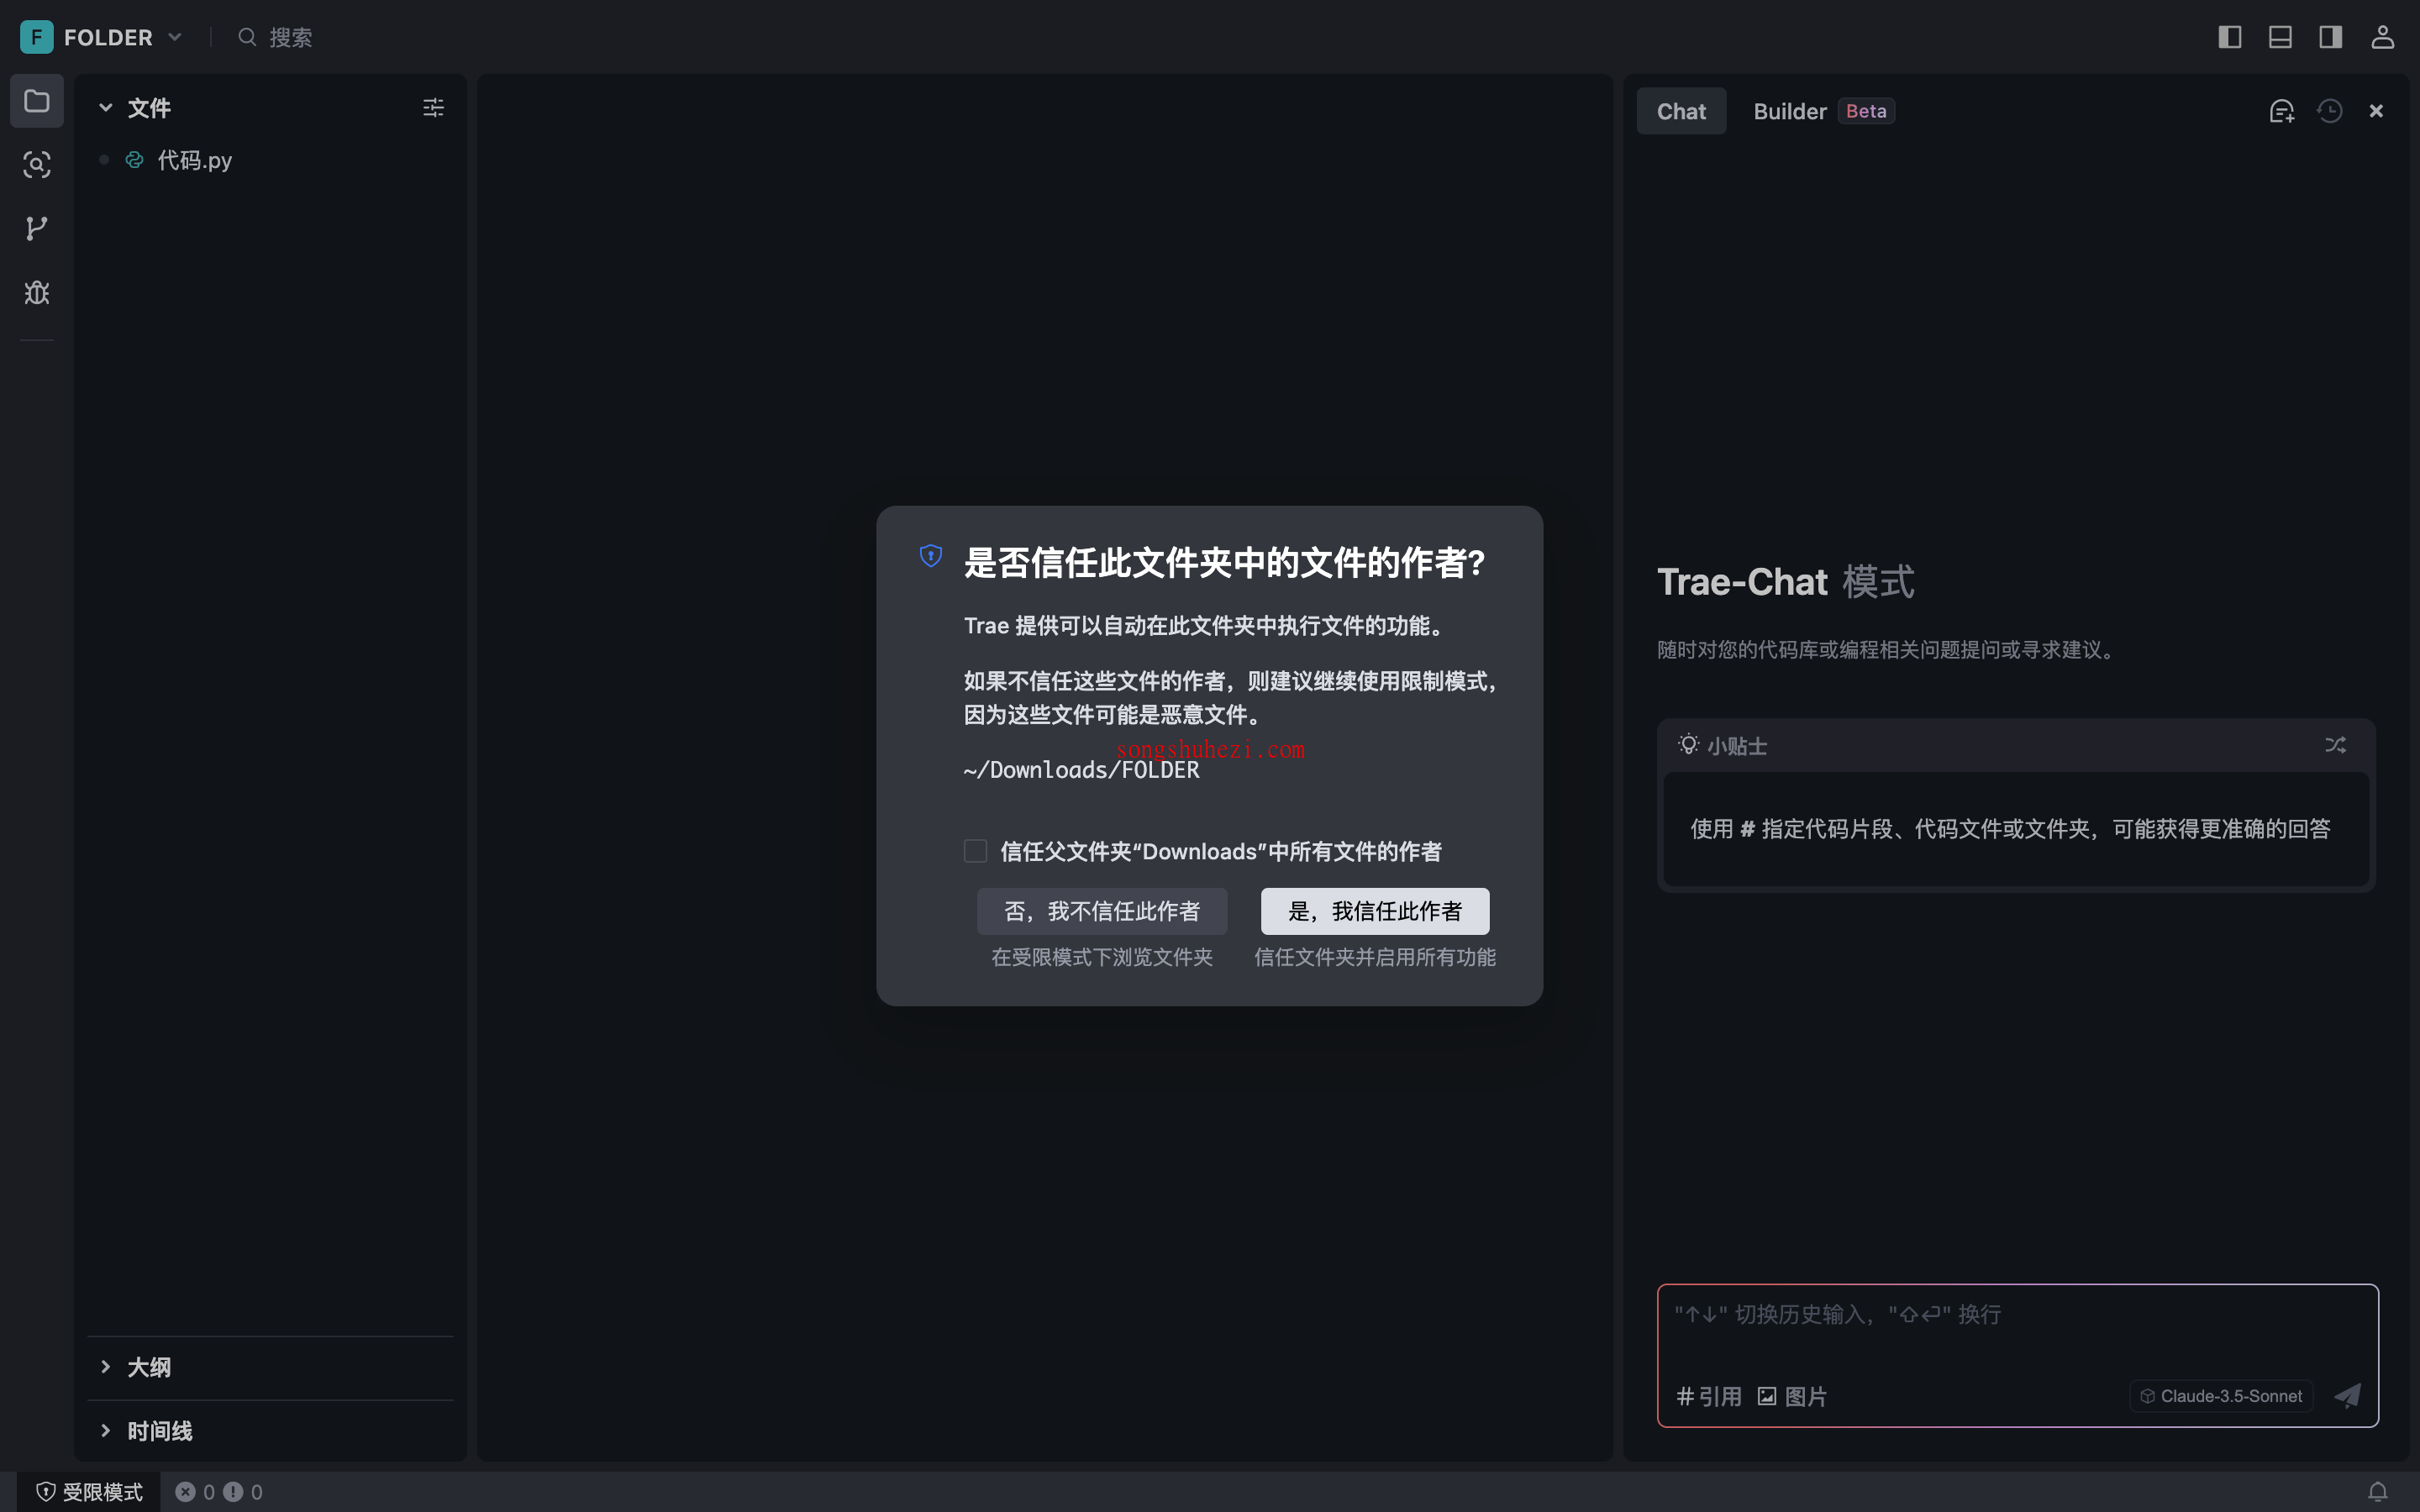Select the Chat tab

point(1681,111)
